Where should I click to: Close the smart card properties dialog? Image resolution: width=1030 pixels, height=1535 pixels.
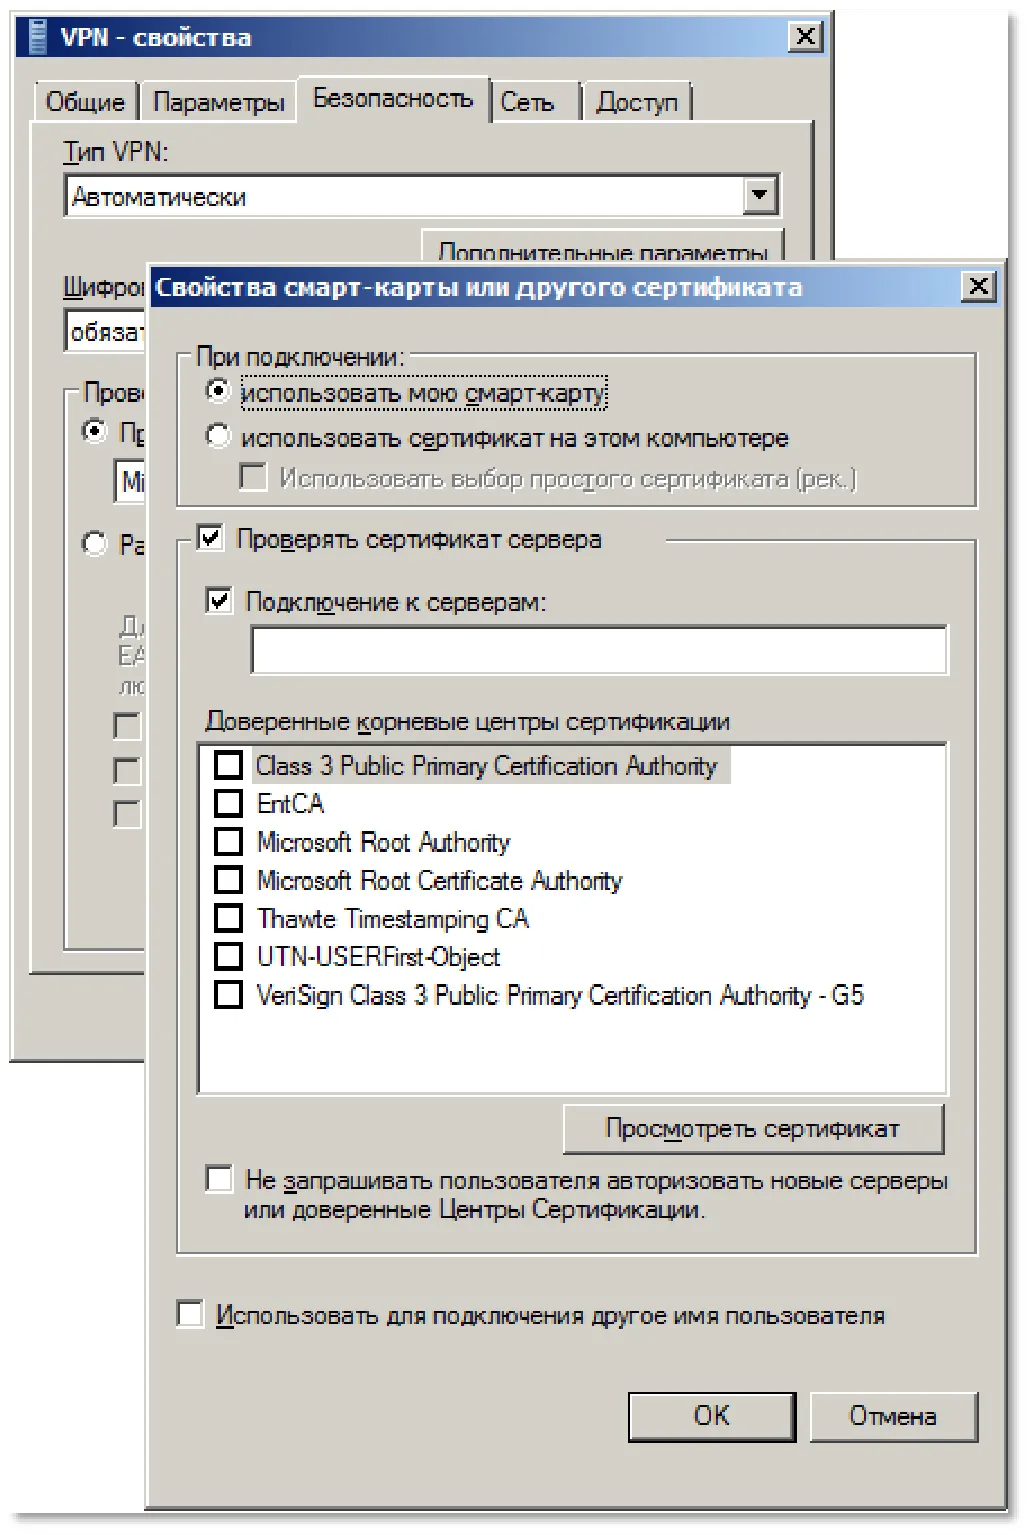point(978,287)
